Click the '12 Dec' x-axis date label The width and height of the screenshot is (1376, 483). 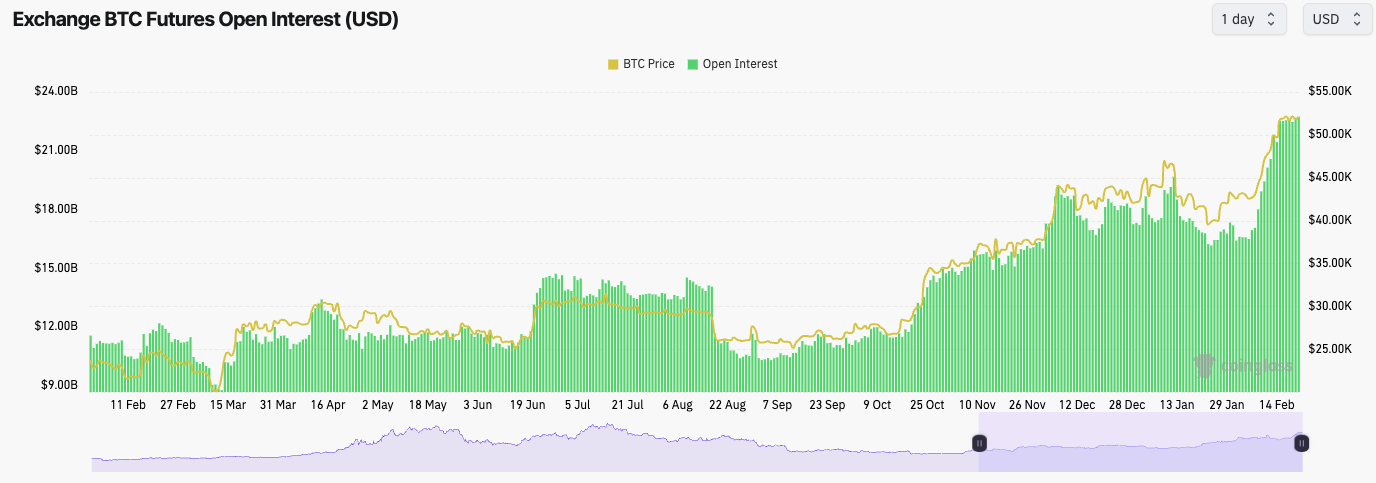click(1077, 405)
